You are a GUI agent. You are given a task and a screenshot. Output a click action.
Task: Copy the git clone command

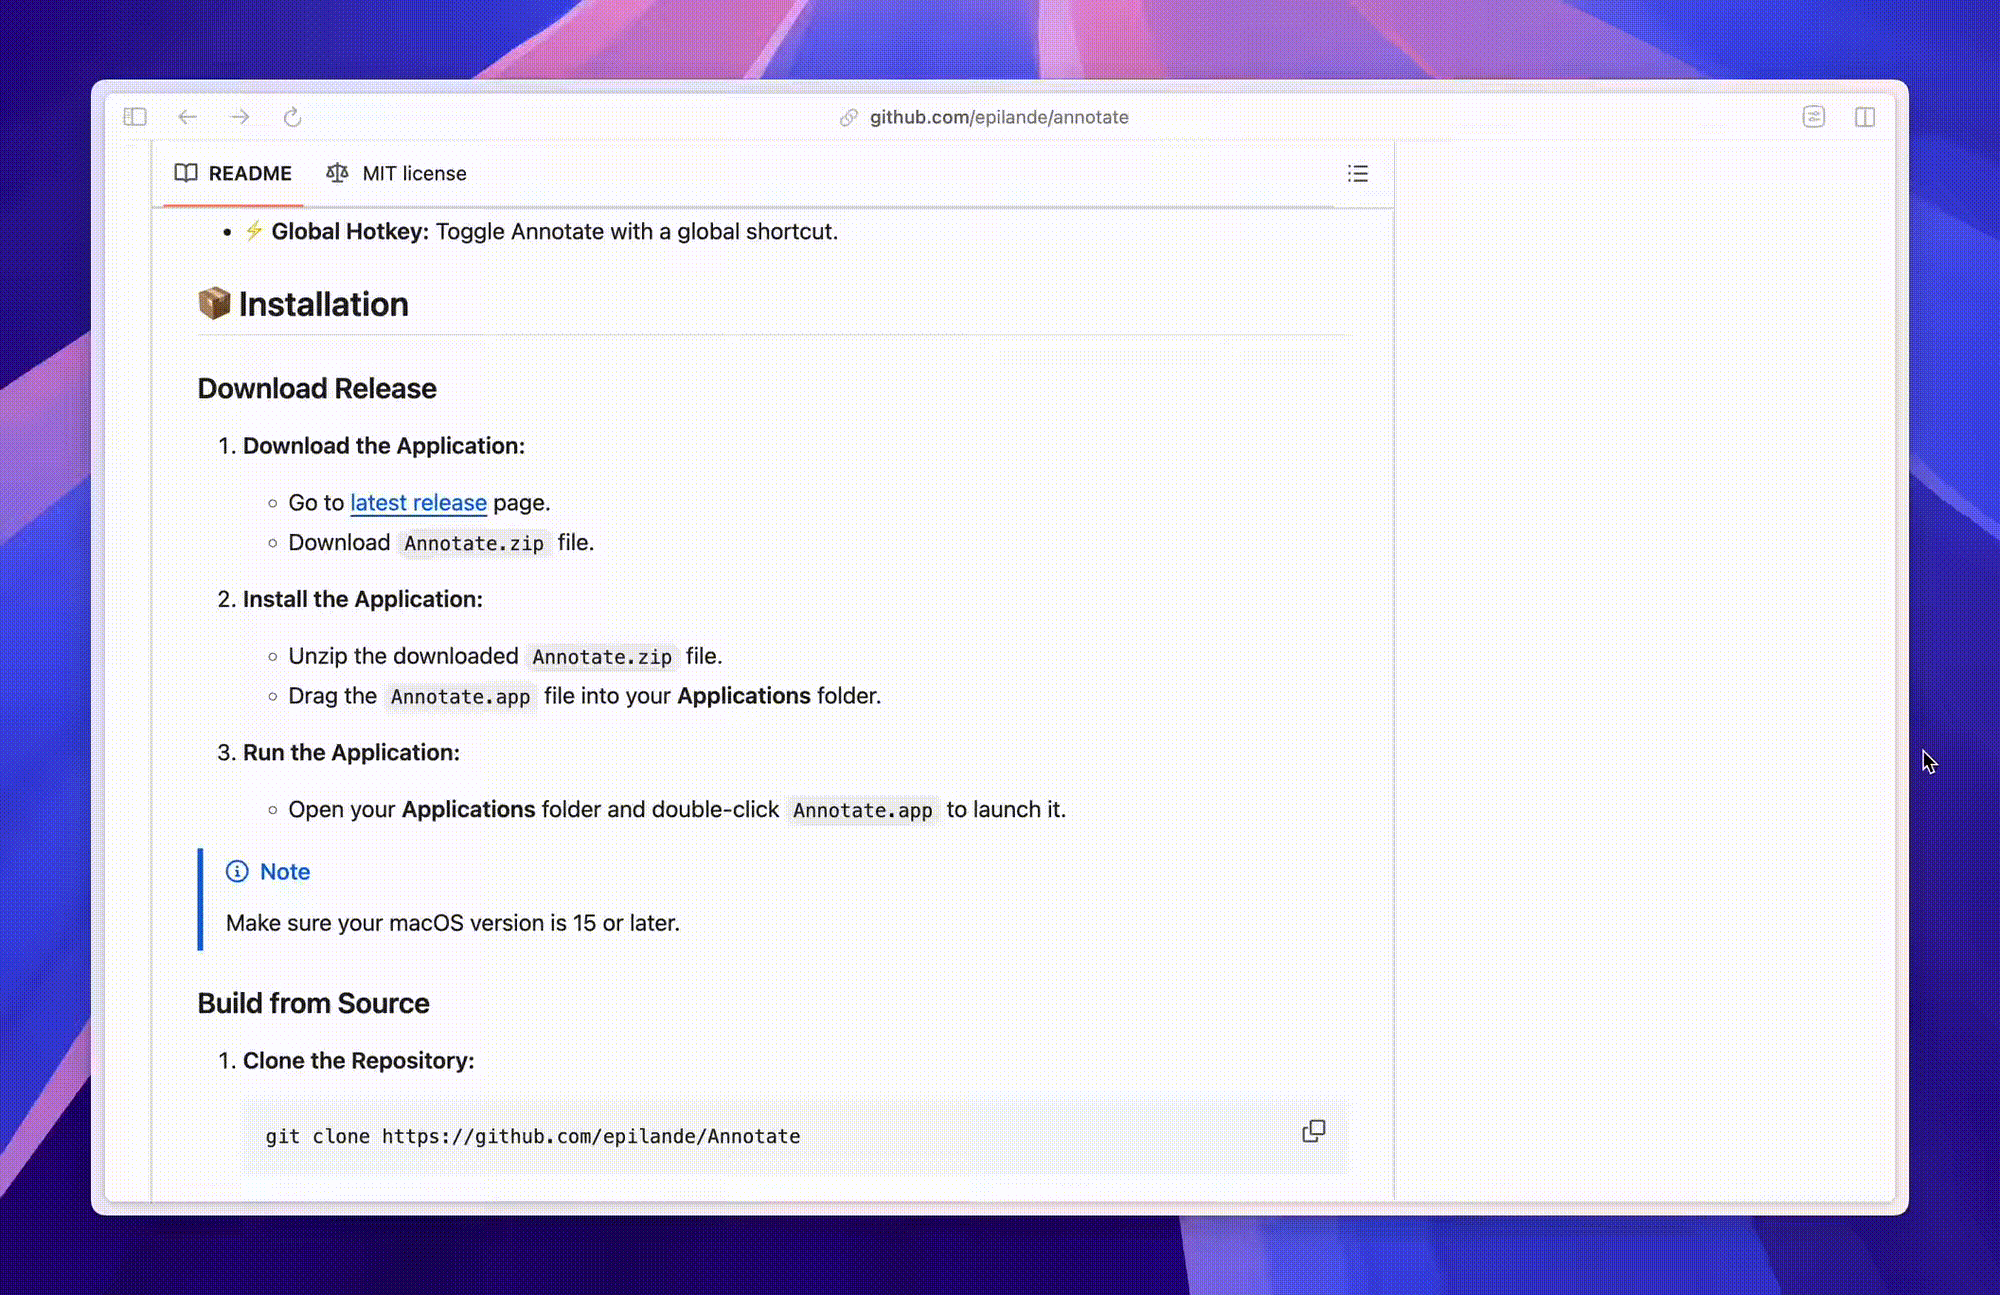(x=1313, y=1131)
